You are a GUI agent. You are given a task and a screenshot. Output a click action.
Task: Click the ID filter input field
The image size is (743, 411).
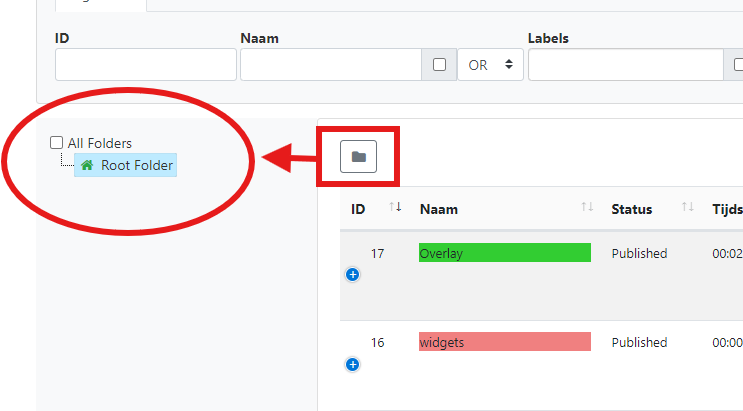click(145, 64)
